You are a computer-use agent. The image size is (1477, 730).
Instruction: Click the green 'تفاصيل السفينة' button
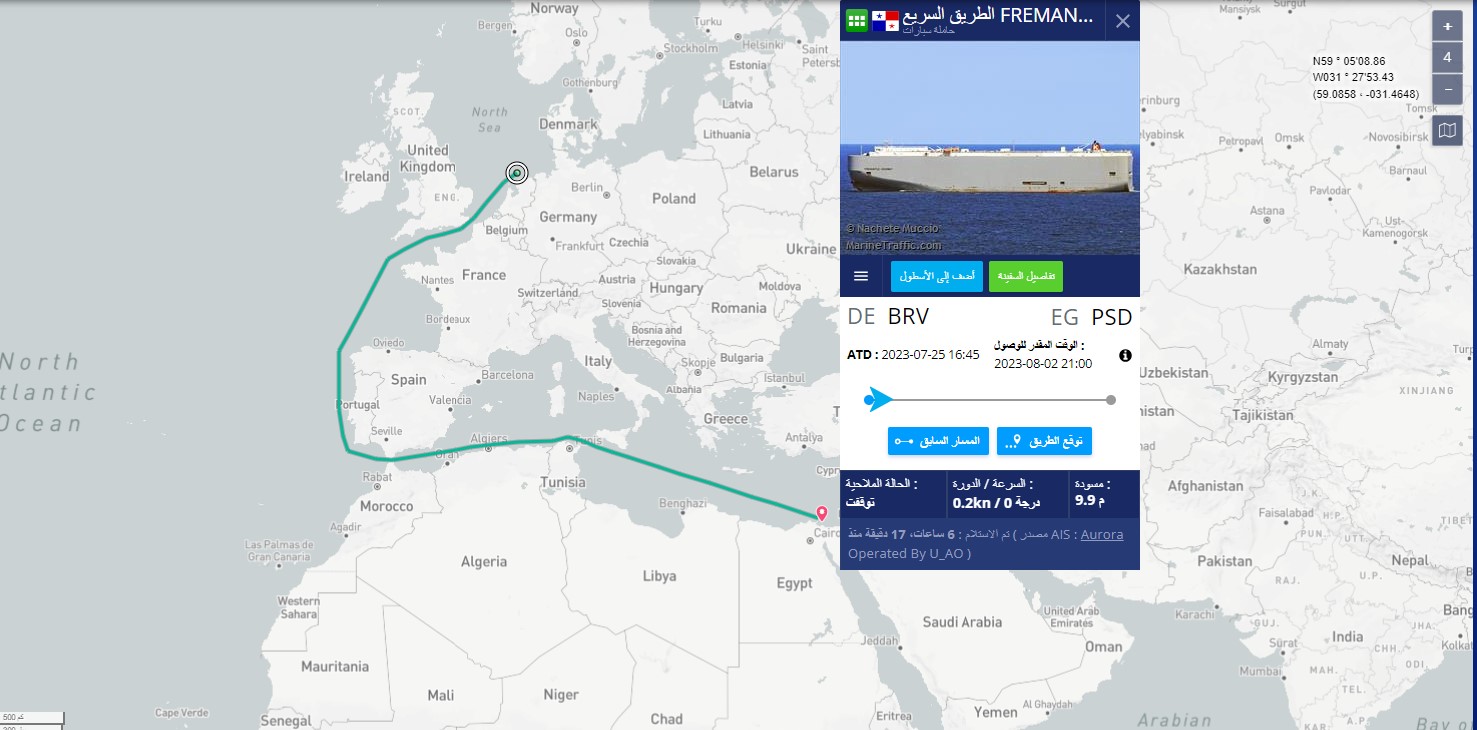coord(1026,276)
